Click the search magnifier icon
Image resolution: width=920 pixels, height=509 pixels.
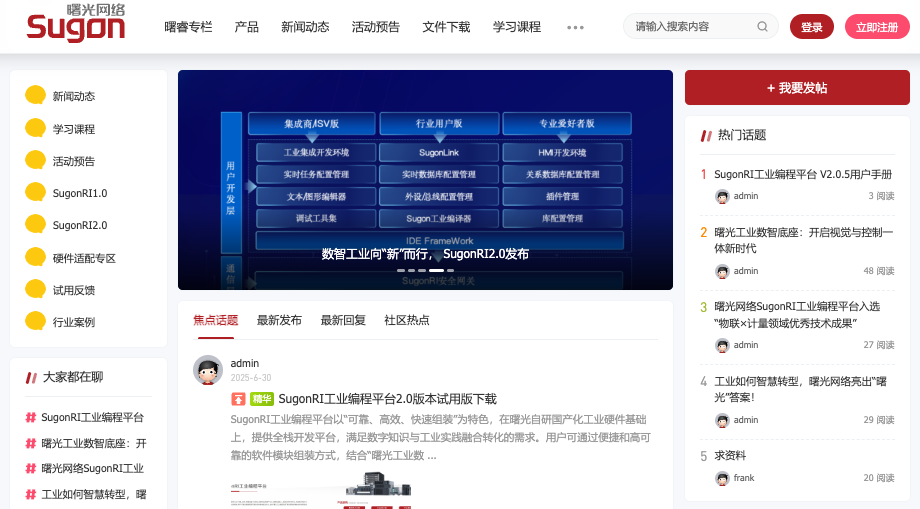pos(762,26)
